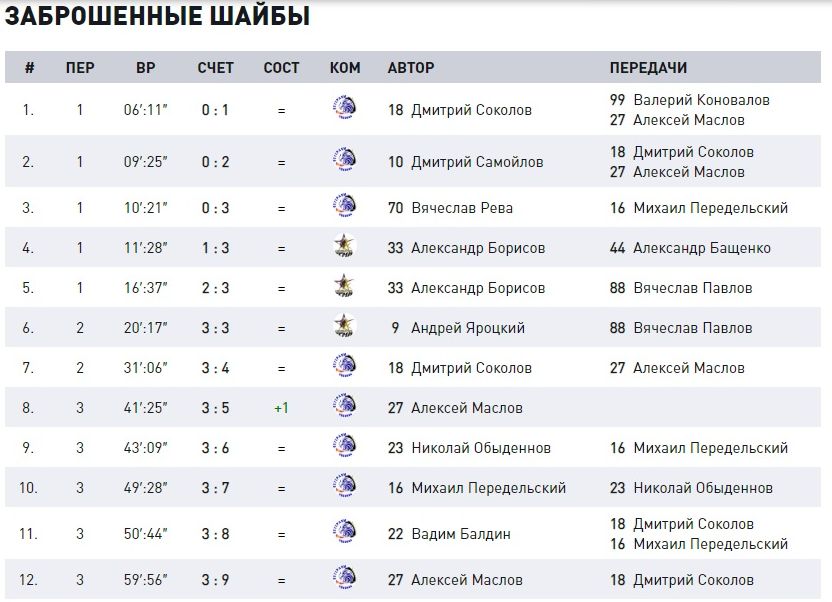Click the СЧЕТ column header
The image size is (832, 602).
[x=215, y=68]
